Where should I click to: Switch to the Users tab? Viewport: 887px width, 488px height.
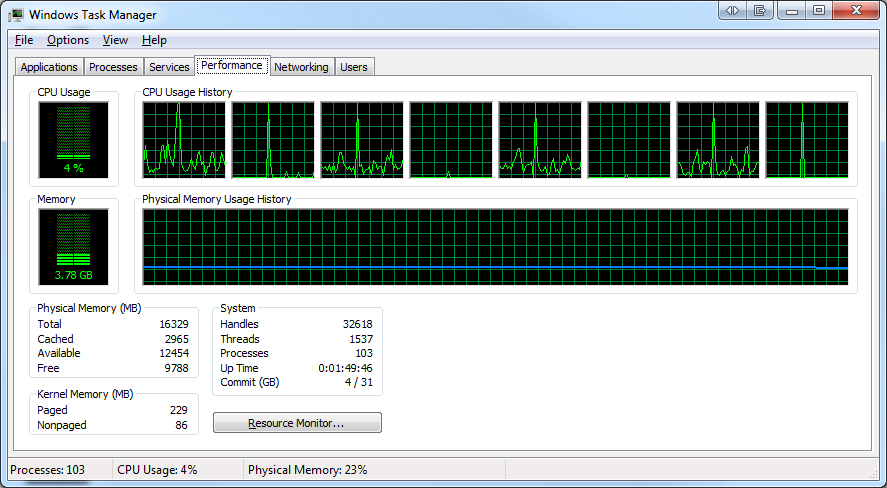(354, 67)
